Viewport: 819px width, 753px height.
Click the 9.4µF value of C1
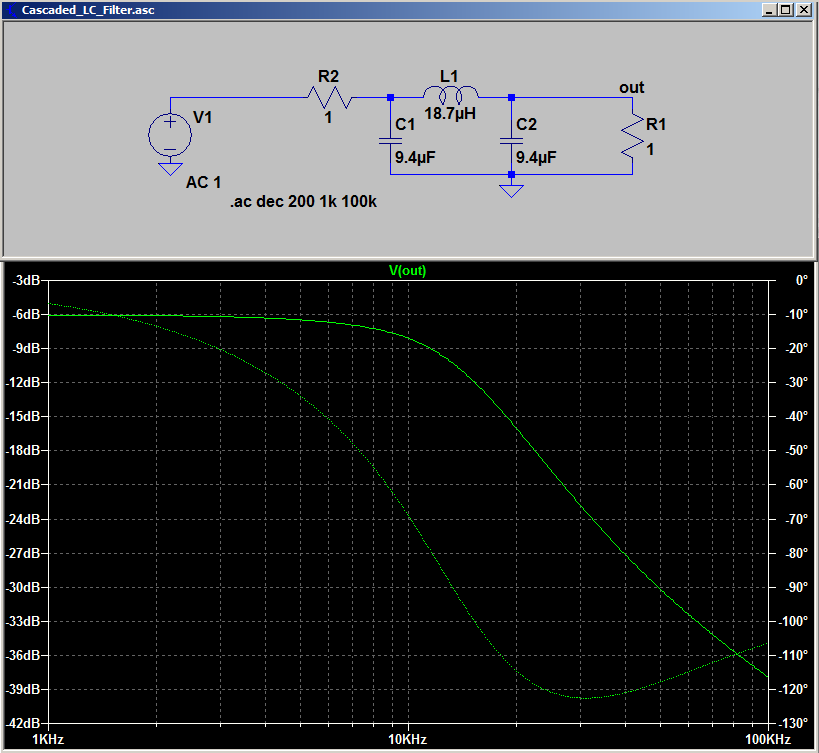tap(415, 157)
